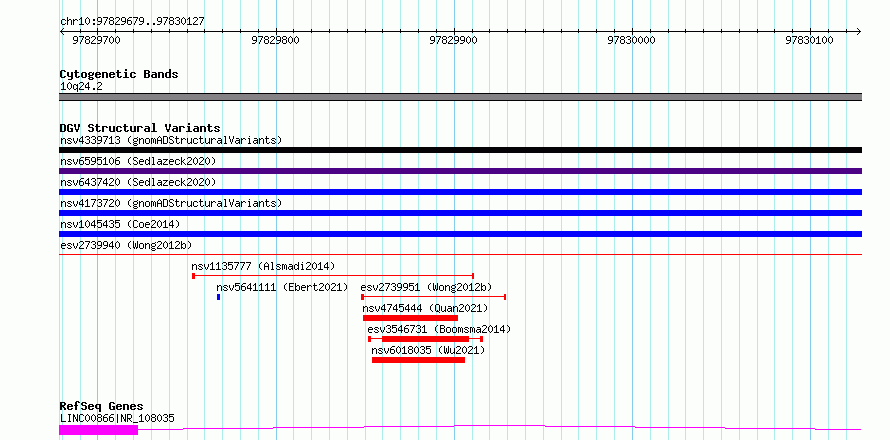The width and height of the screenshot is (890, 440).
Task: Click label nsv4173720 (gnomADStructuralVariants)
Action: point(171,203)
